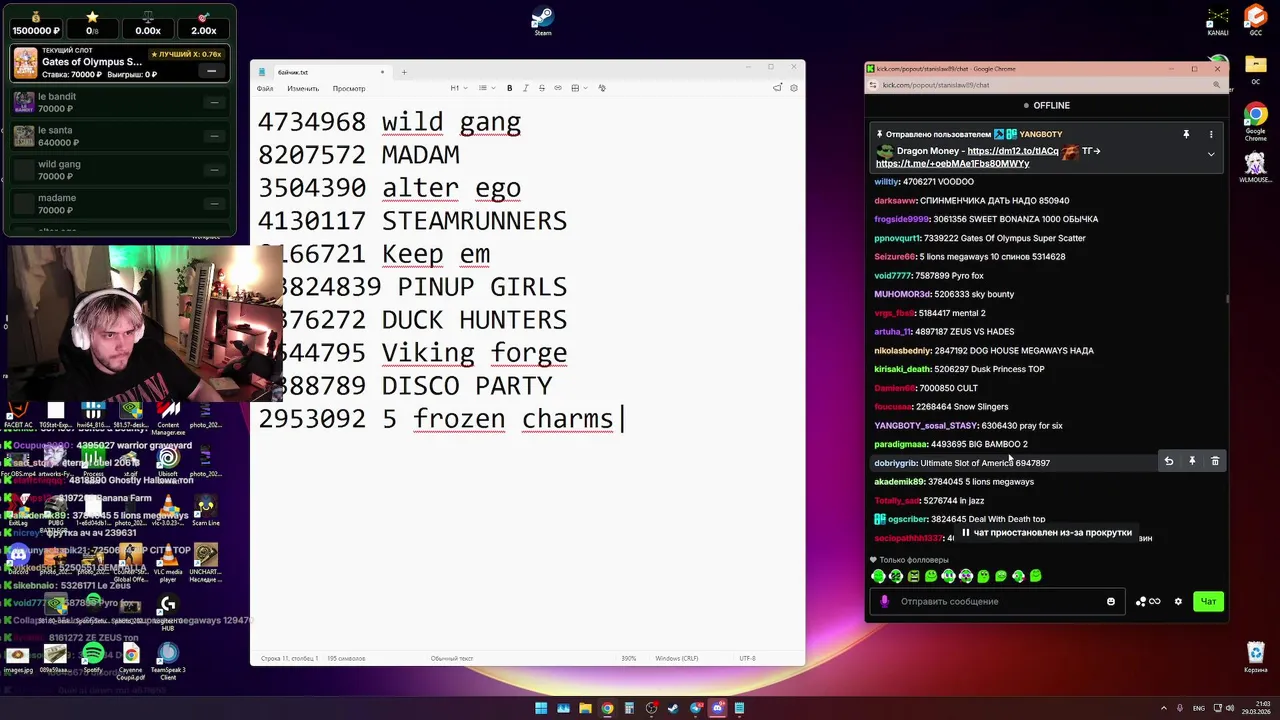1280x720 pixels.
Task: Open the TeamSpeak 3 Client shortcut
Action: click(x=168, y=662)
